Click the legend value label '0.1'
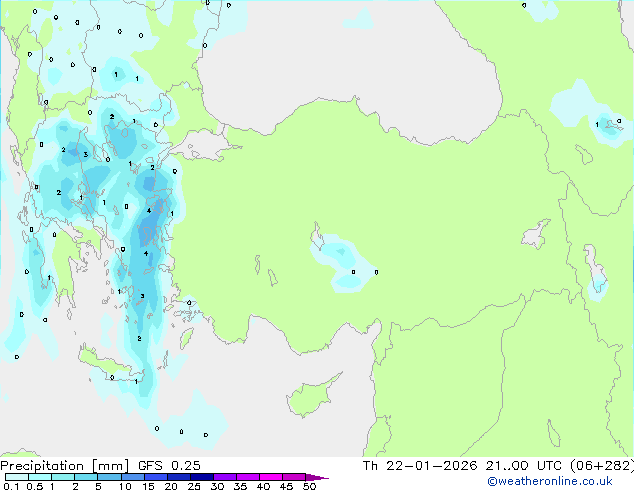The width and height of the screenshot is (634, 490). click(11, 486)
